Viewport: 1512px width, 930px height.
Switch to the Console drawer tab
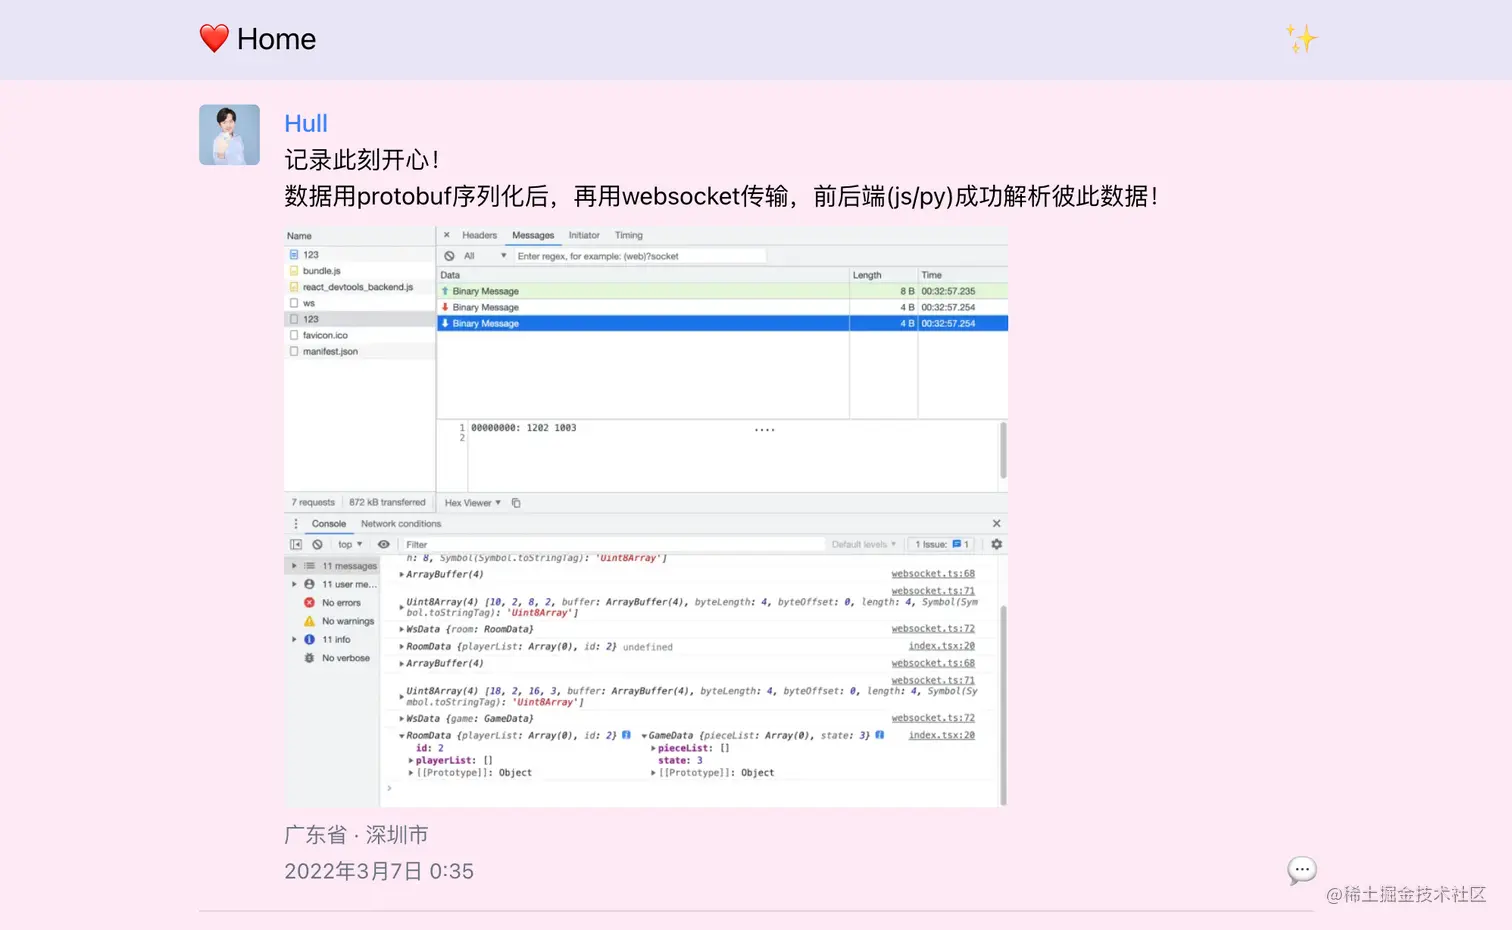[x=328, y=524]
